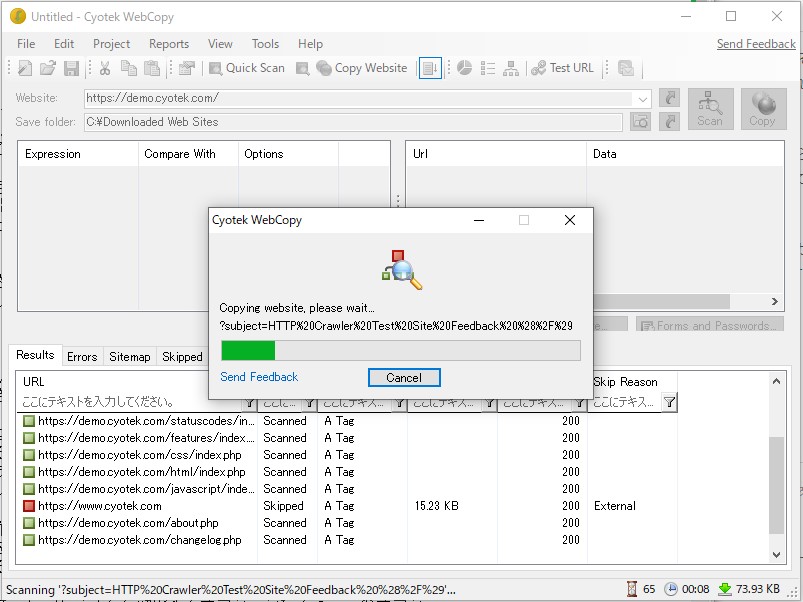Screen dimensions: 803x602
Task: Click the Save floppy disk icon
Action: coord(71,68)
